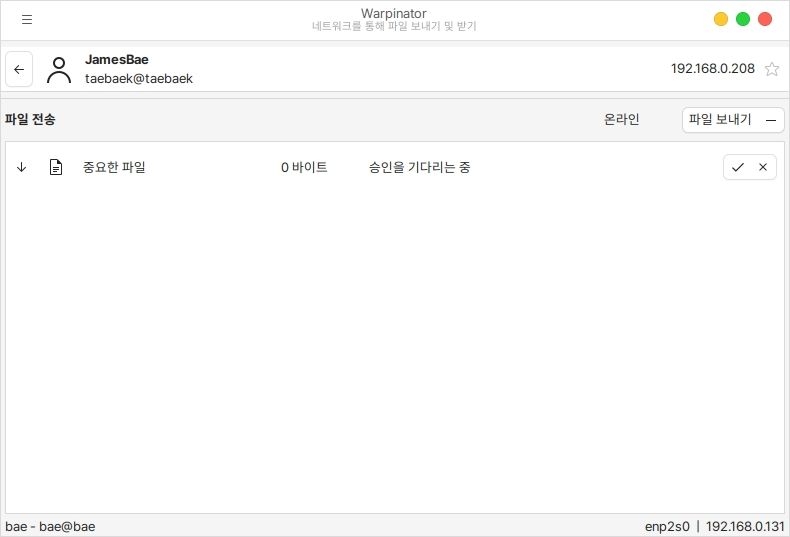Decline the incoming 중요한 파일 transfer
Viewport: 790px width, 537px height.
click(763, 167)
